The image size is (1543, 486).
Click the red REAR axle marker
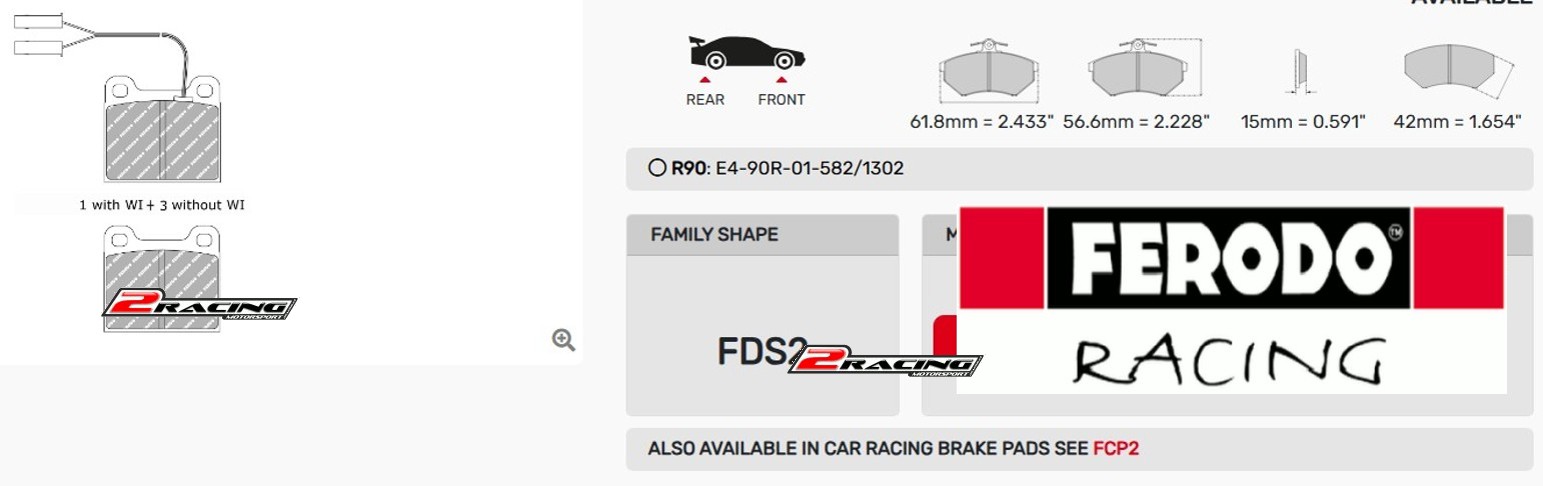705,79
